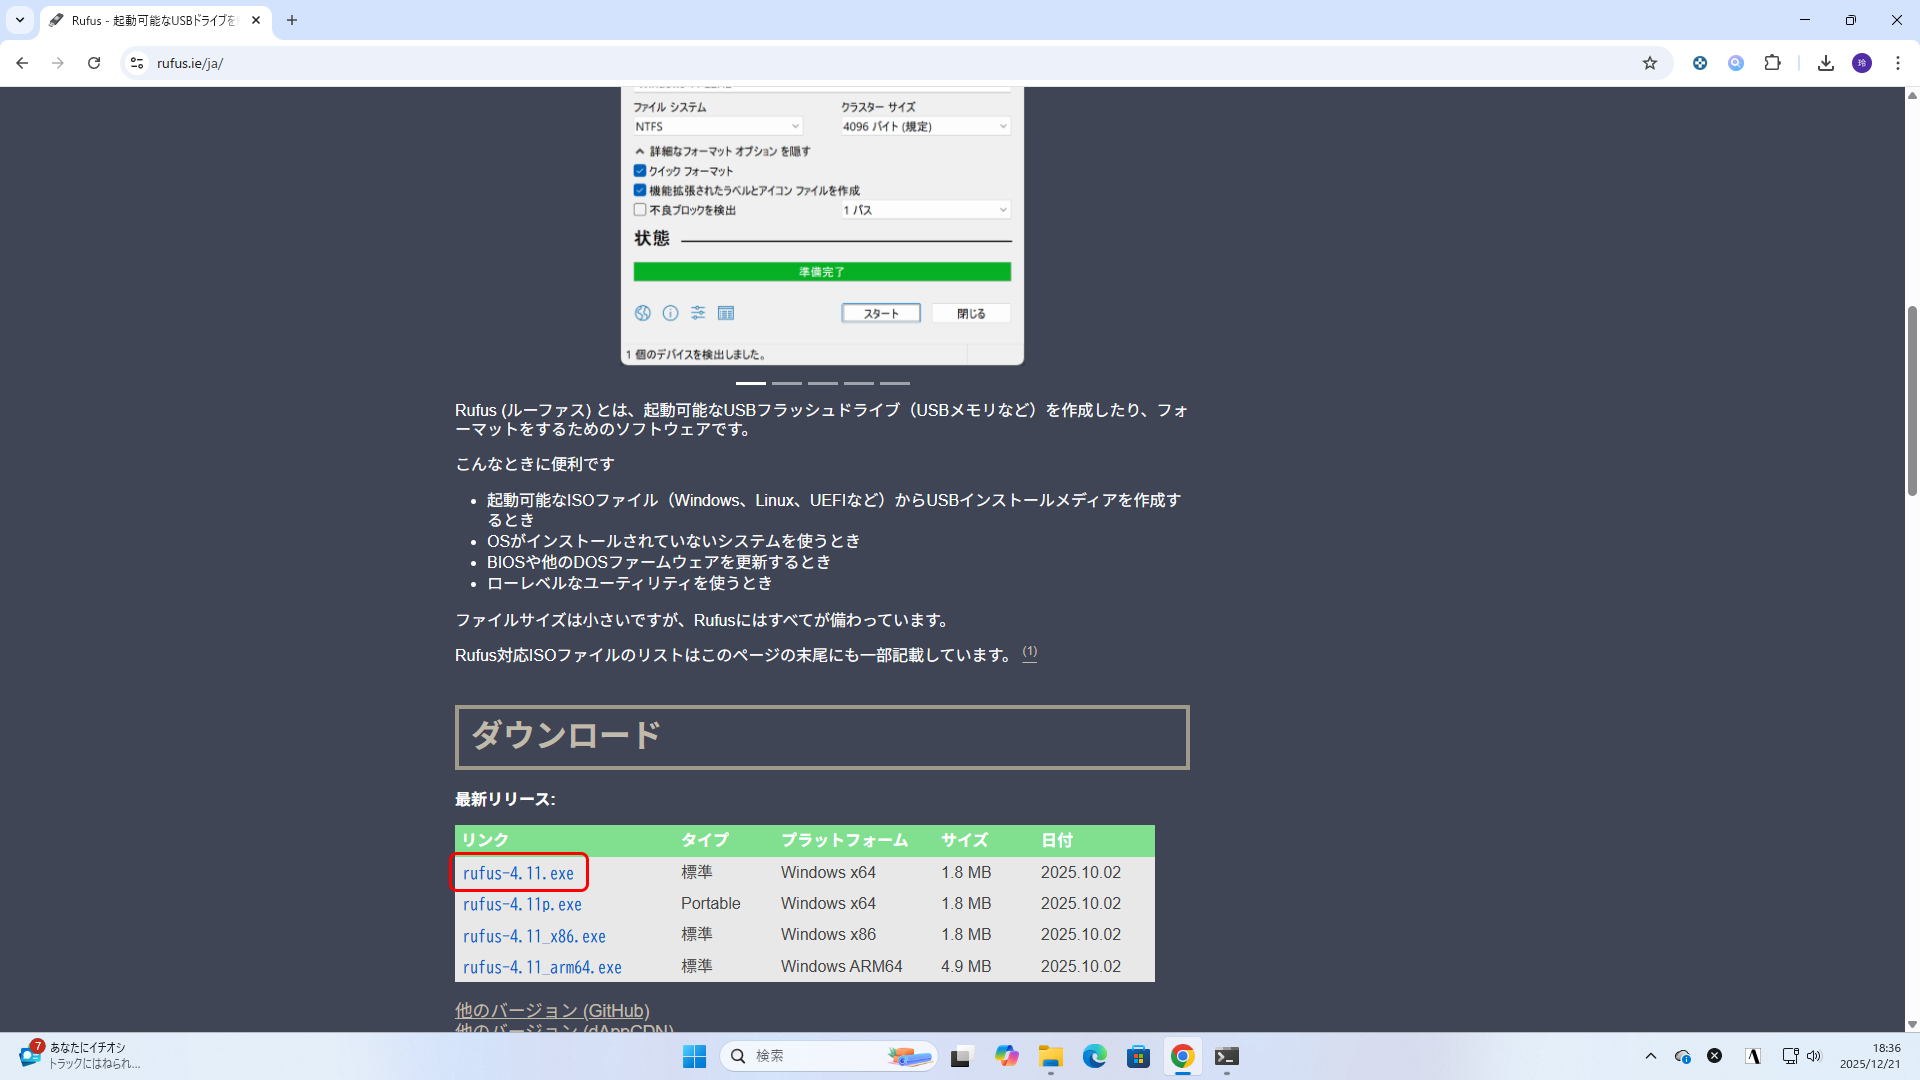Open 他のバージョン (GitHub) link
The height and width of the screenshot is (1080, 1920).
pyautogui.click(x=552, y=1010)
